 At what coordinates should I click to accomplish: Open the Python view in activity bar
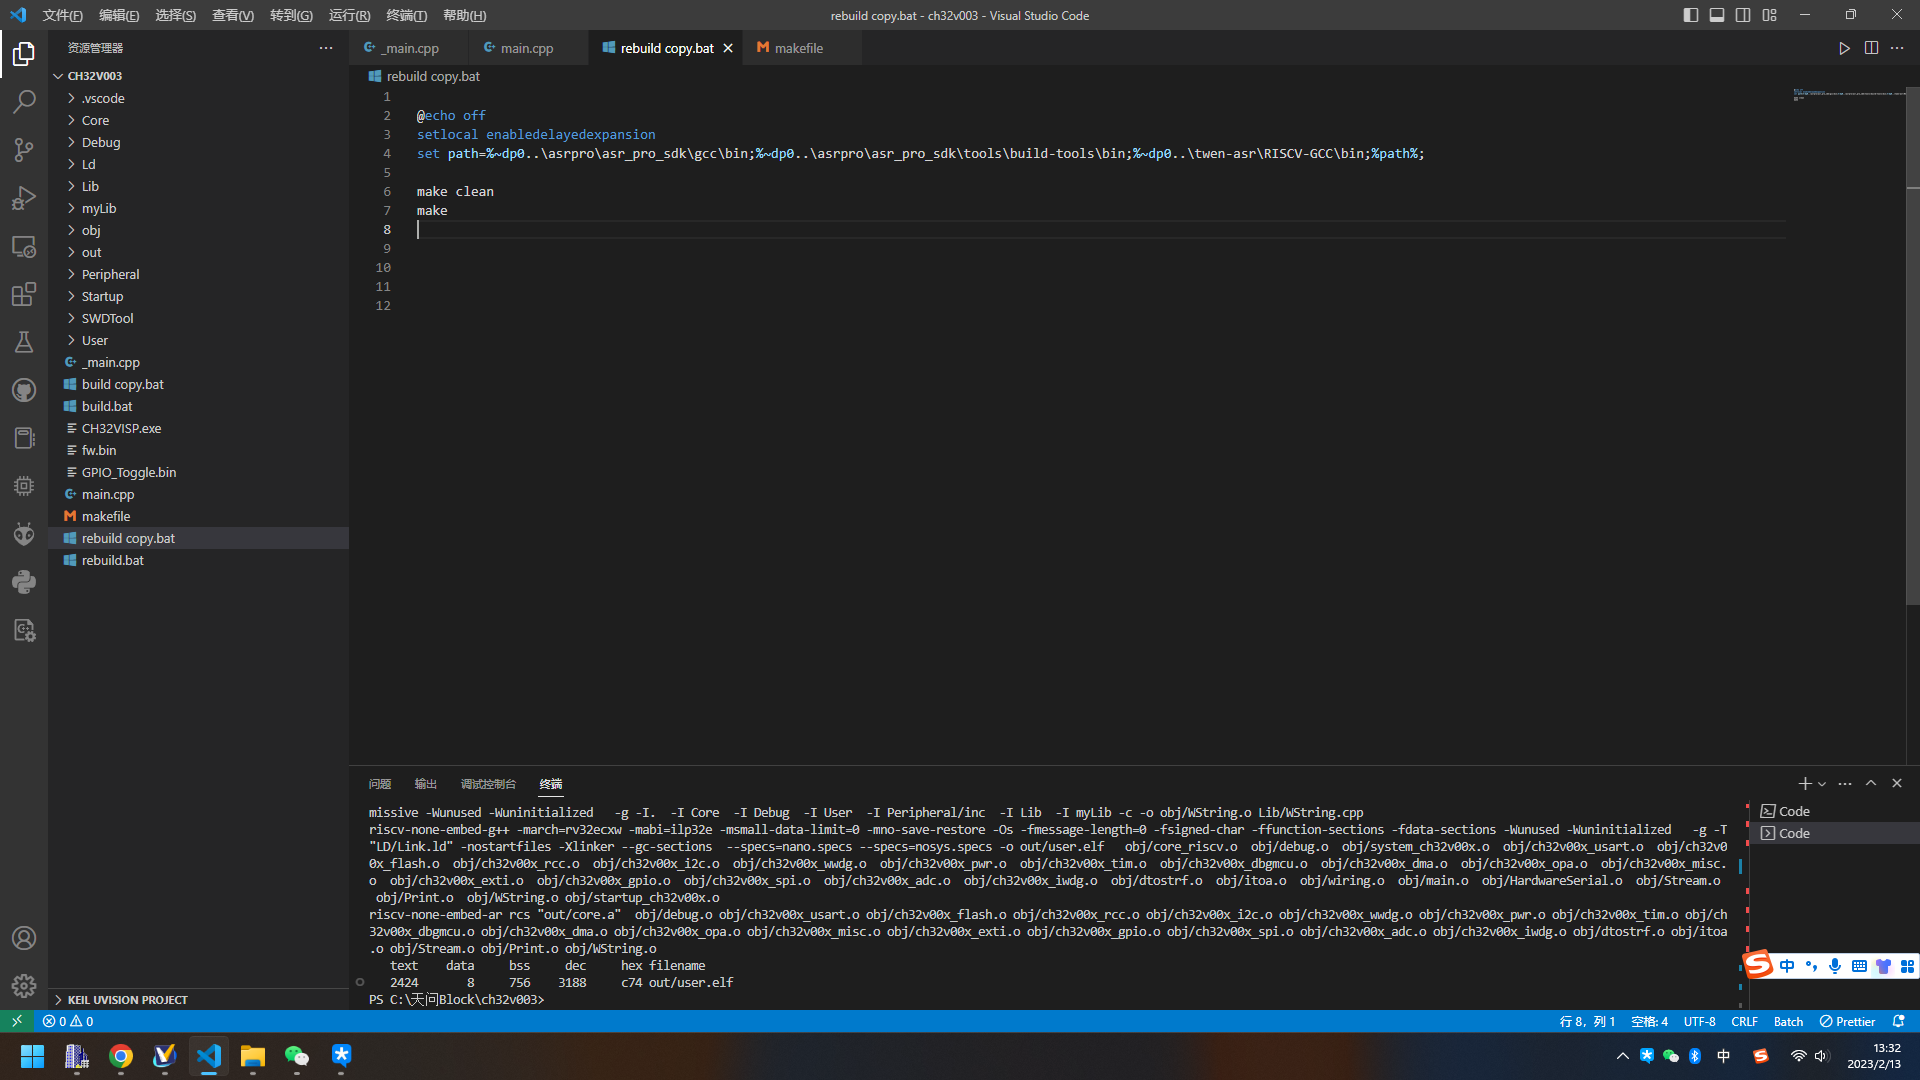(24, 582)
